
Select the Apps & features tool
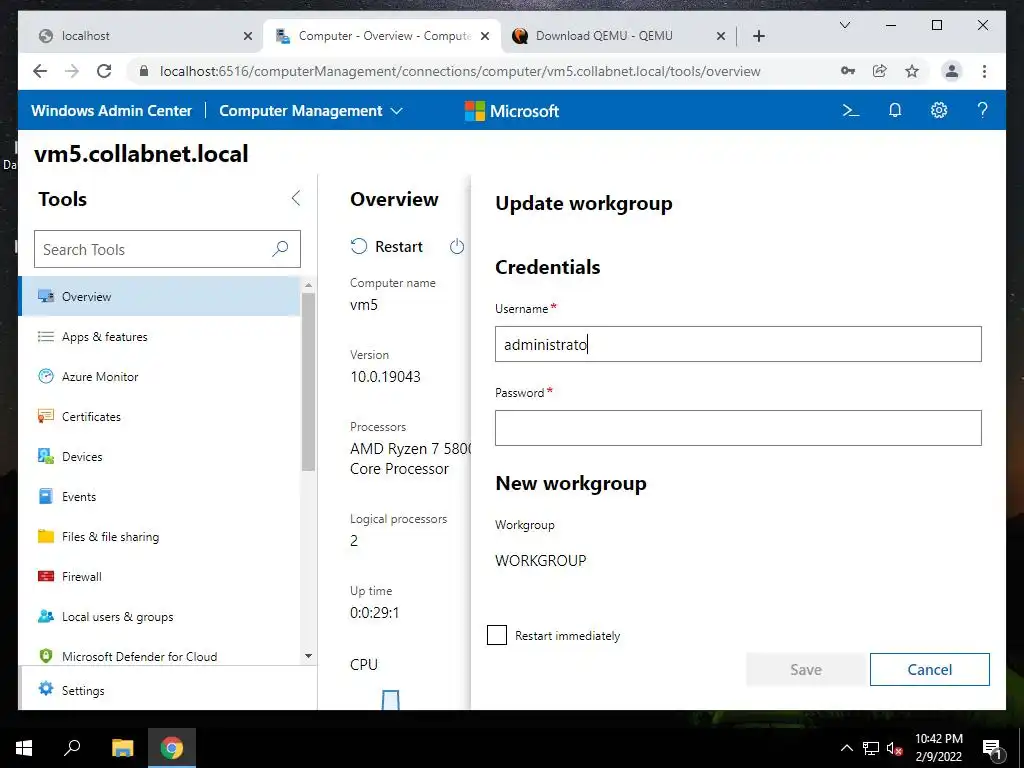coord(160,336)
